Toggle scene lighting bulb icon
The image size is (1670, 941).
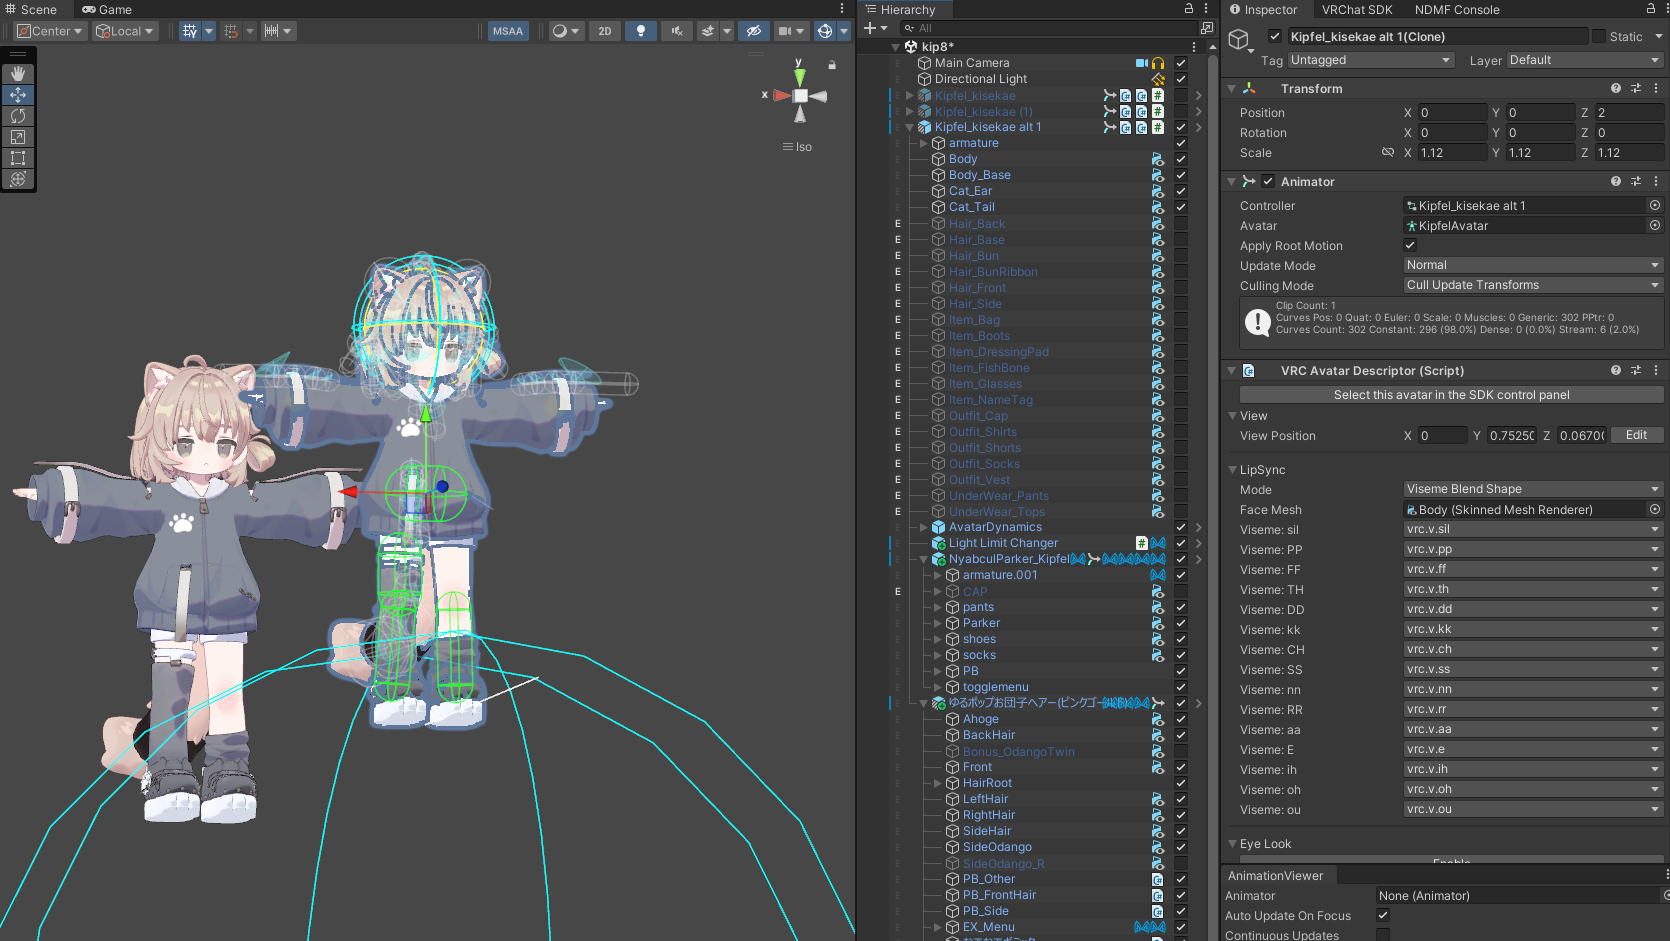[641, 31]
